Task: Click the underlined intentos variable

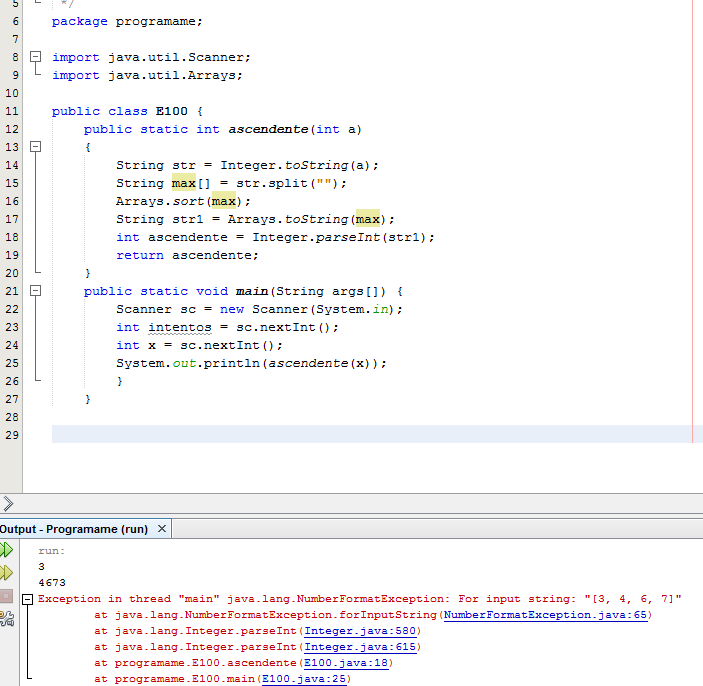Action: pyautogui.click(x=180, y=327)
